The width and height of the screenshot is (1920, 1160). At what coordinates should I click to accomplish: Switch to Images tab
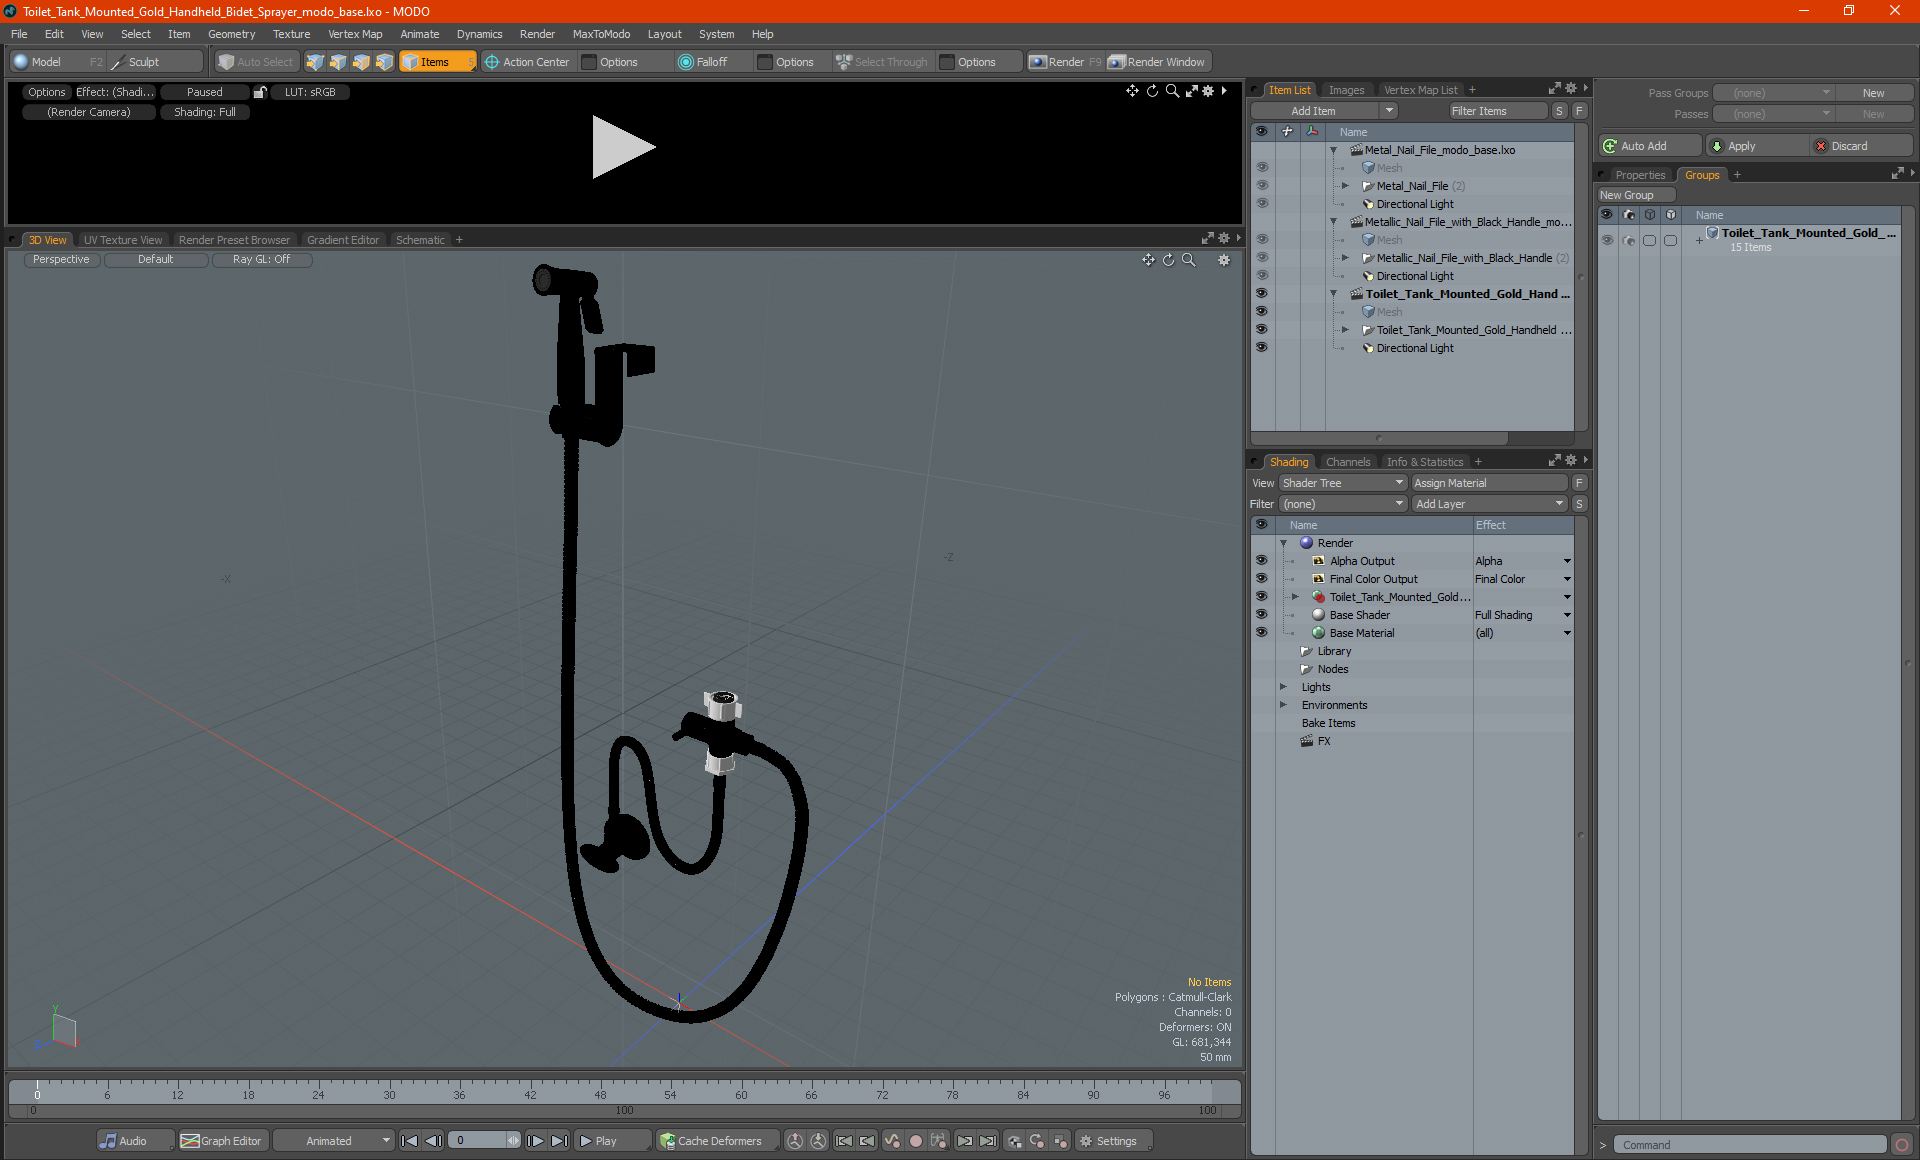tap(1346, 90)
